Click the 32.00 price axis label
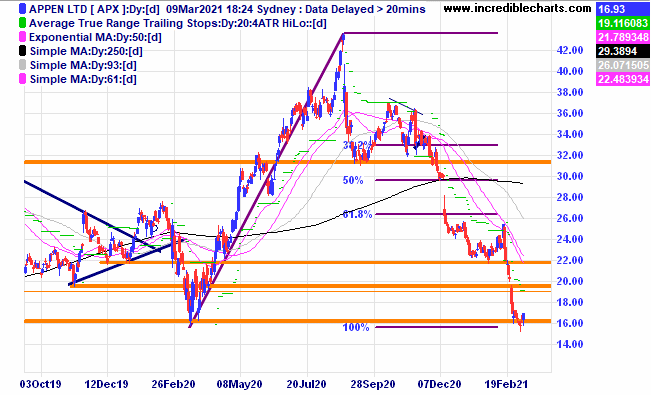Screen dimensions: 651x395 570,155
